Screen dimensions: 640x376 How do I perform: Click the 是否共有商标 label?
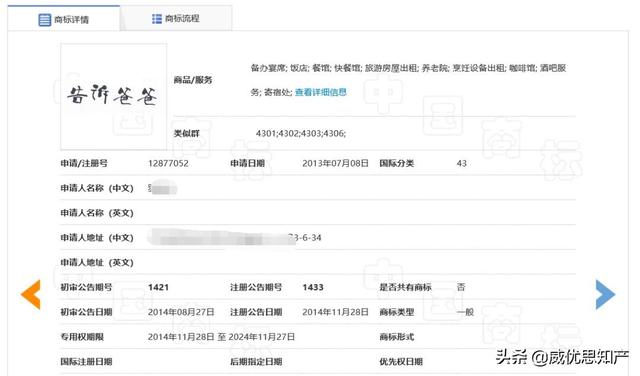click(405, 287)
